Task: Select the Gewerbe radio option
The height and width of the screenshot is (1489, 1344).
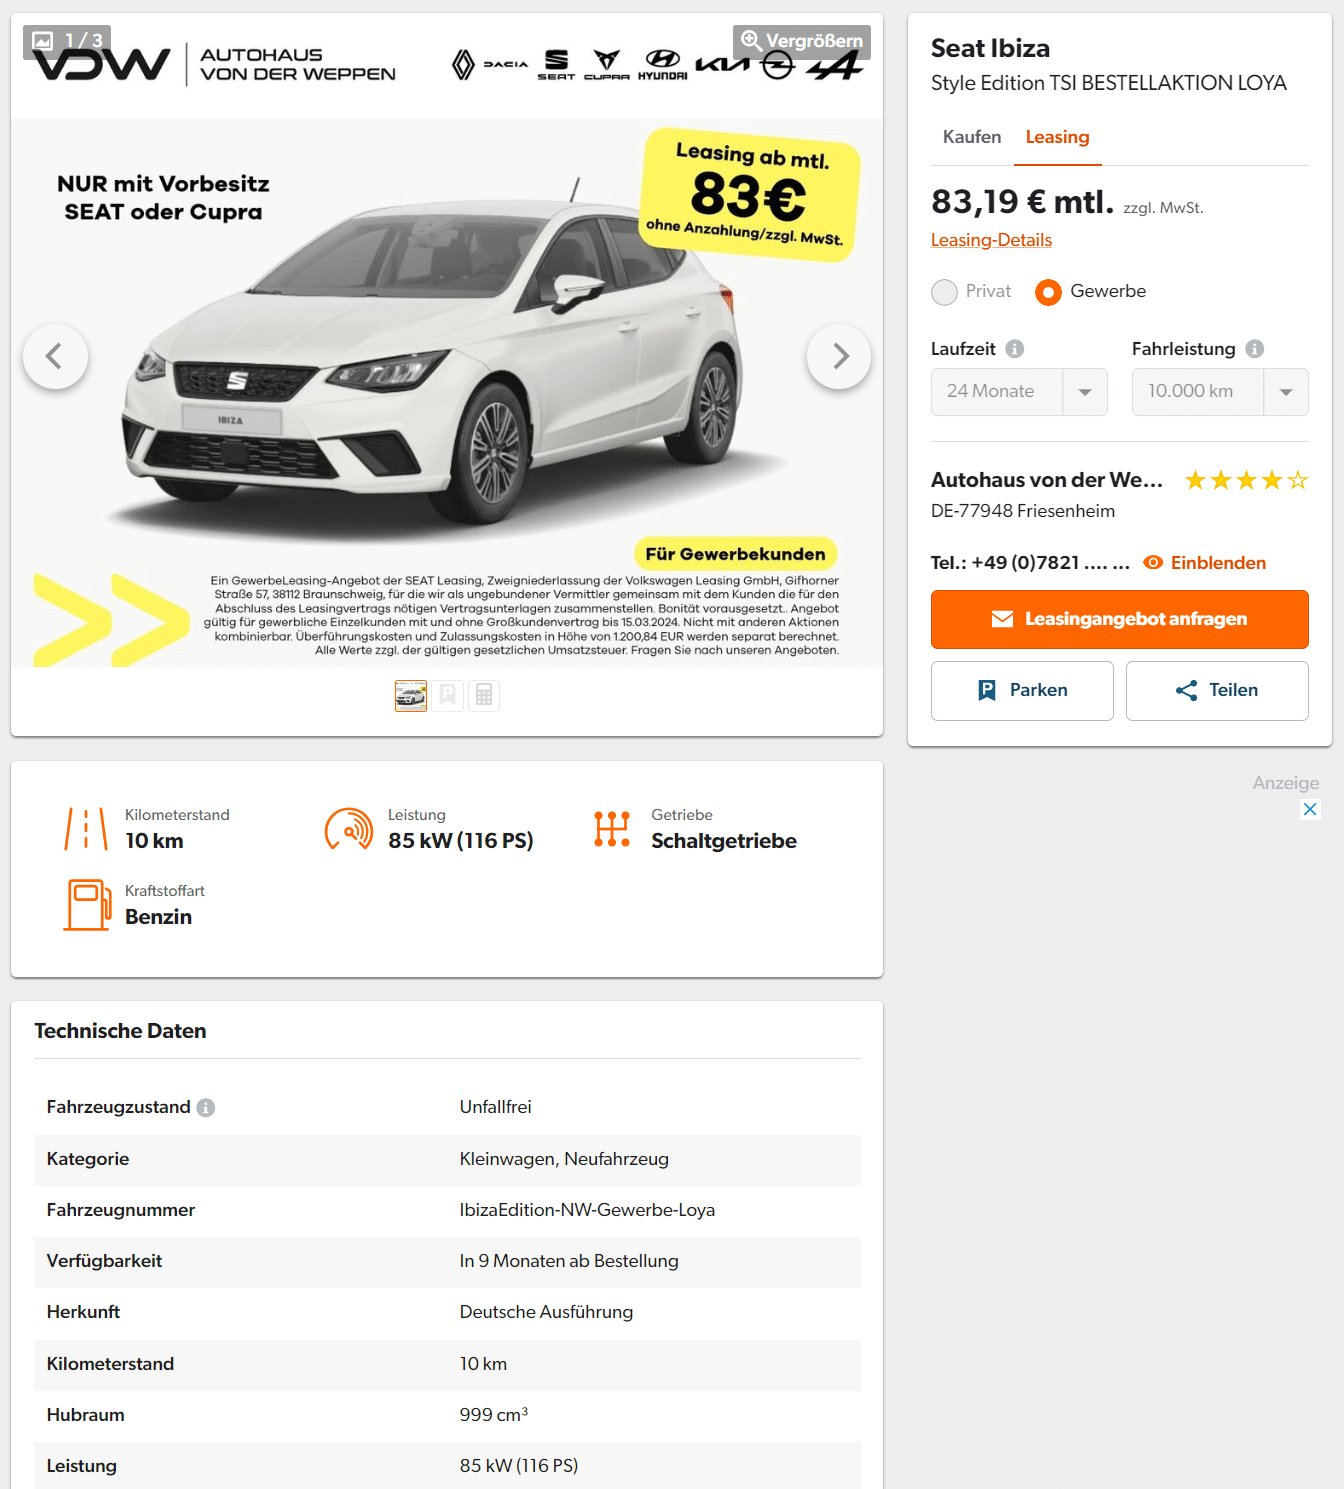Action: pos(1048,292)
